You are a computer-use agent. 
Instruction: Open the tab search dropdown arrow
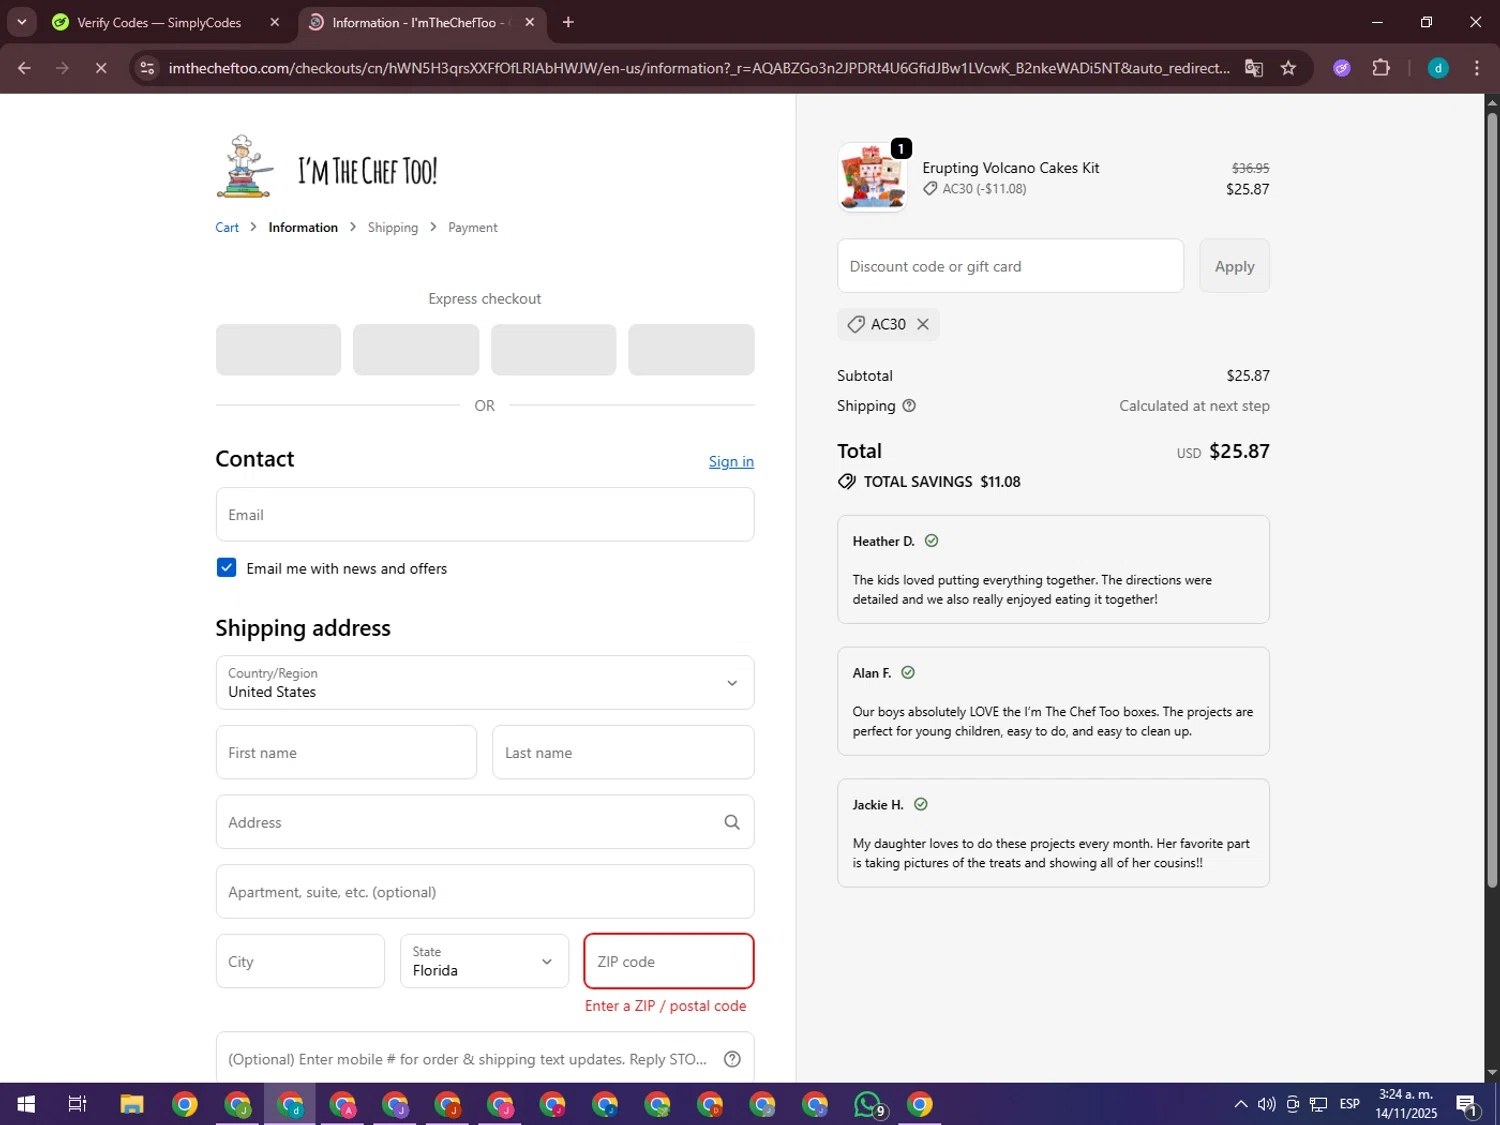(x=21, y=22)
